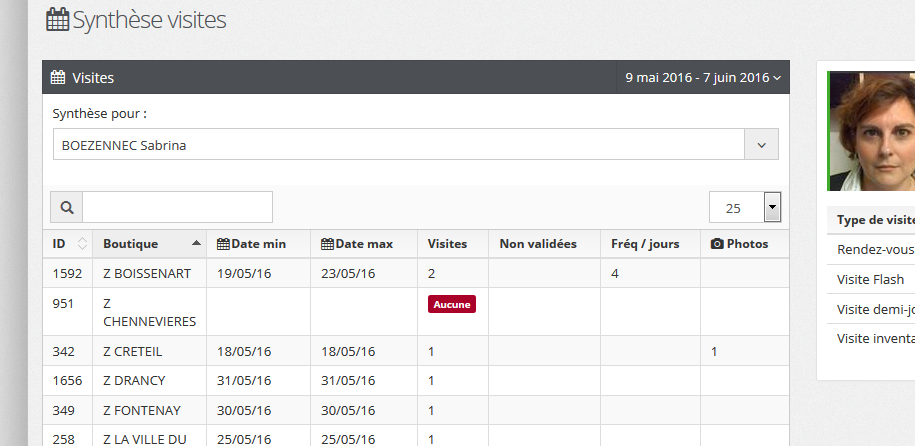Sort by Non validées column header

[538, 244]
